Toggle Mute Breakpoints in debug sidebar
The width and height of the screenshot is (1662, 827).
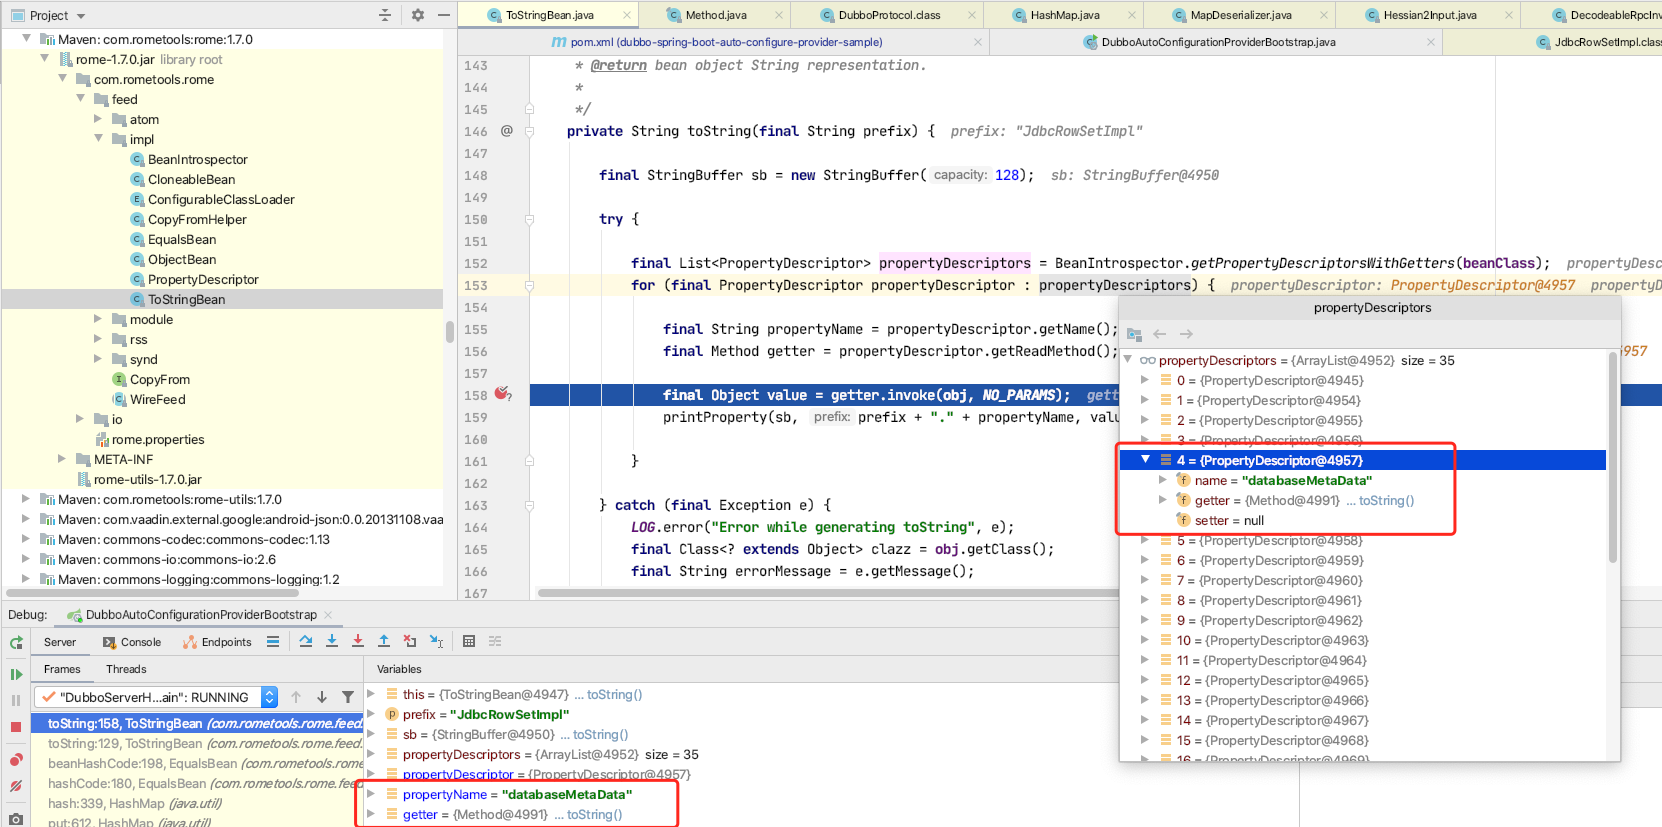(16, 787)
